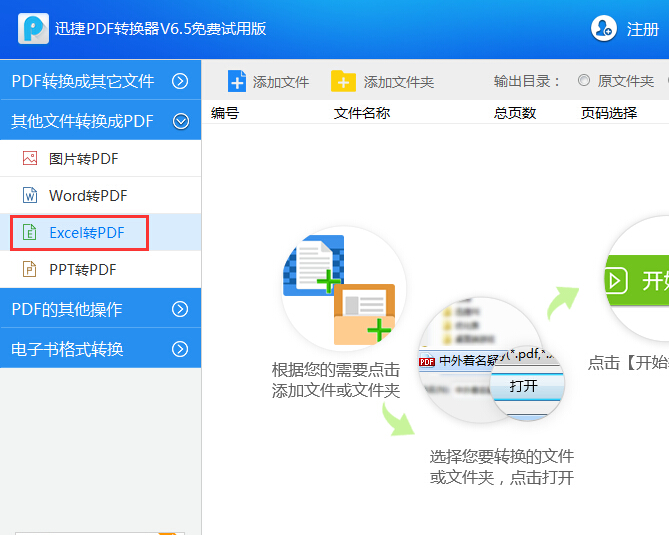Screen dimensions: 669x535
Task: Click the blue add file plus icon
Action: 237,81
